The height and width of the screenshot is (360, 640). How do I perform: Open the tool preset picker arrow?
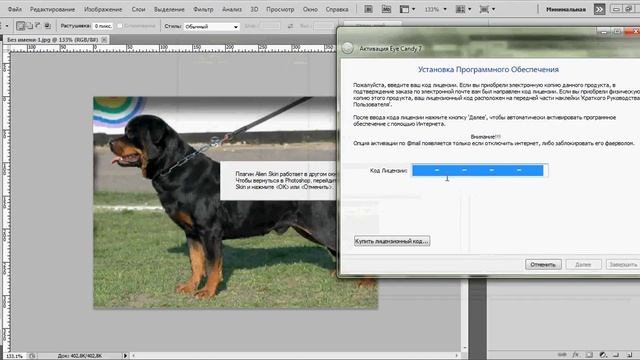tap(7, 26)
